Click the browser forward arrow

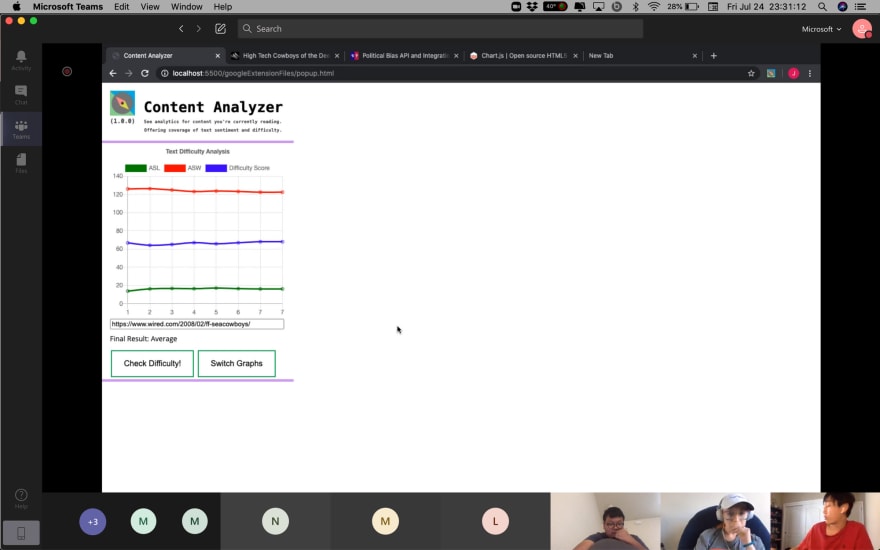(x=129, y=74)
